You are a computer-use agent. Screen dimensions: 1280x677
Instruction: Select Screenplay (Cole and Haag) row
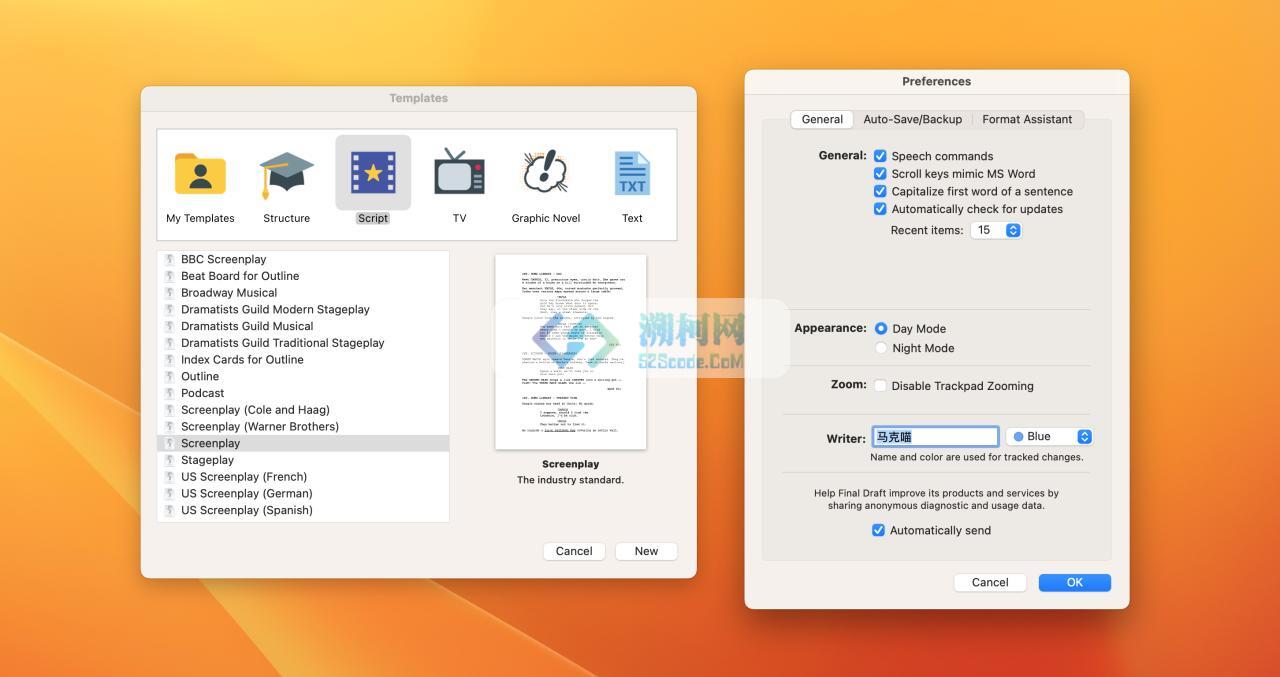[x=303, y=410]
